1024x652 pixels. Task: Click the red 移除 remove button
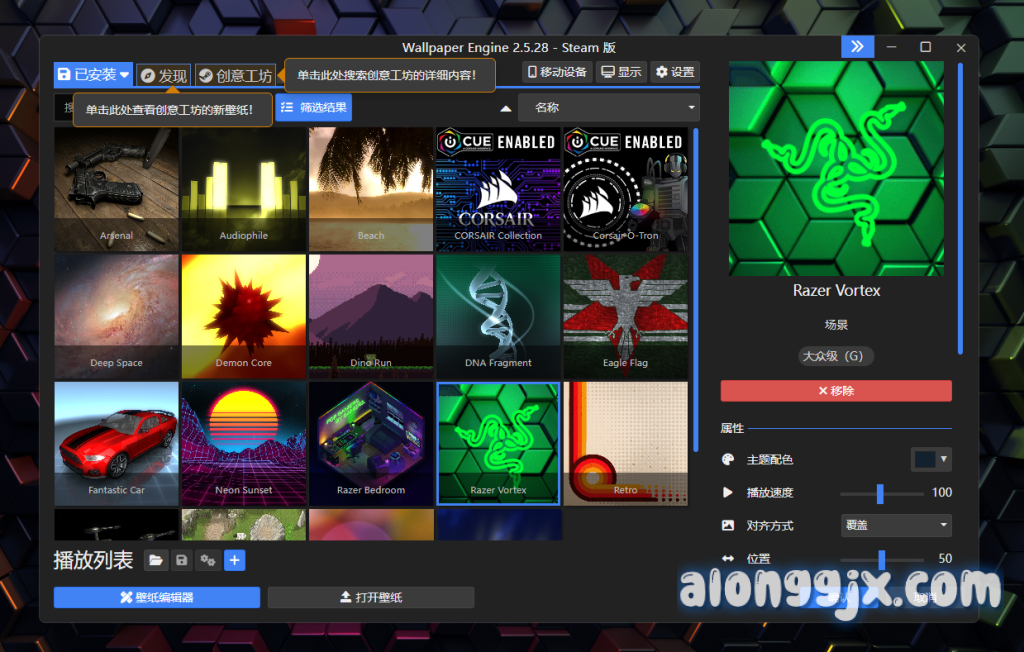point(835,391)
